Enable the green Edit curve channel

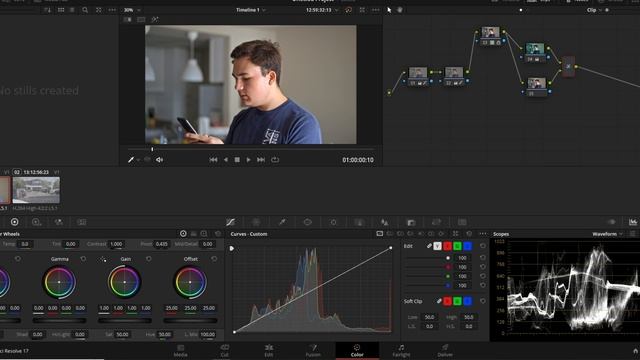tap(458, 246)
